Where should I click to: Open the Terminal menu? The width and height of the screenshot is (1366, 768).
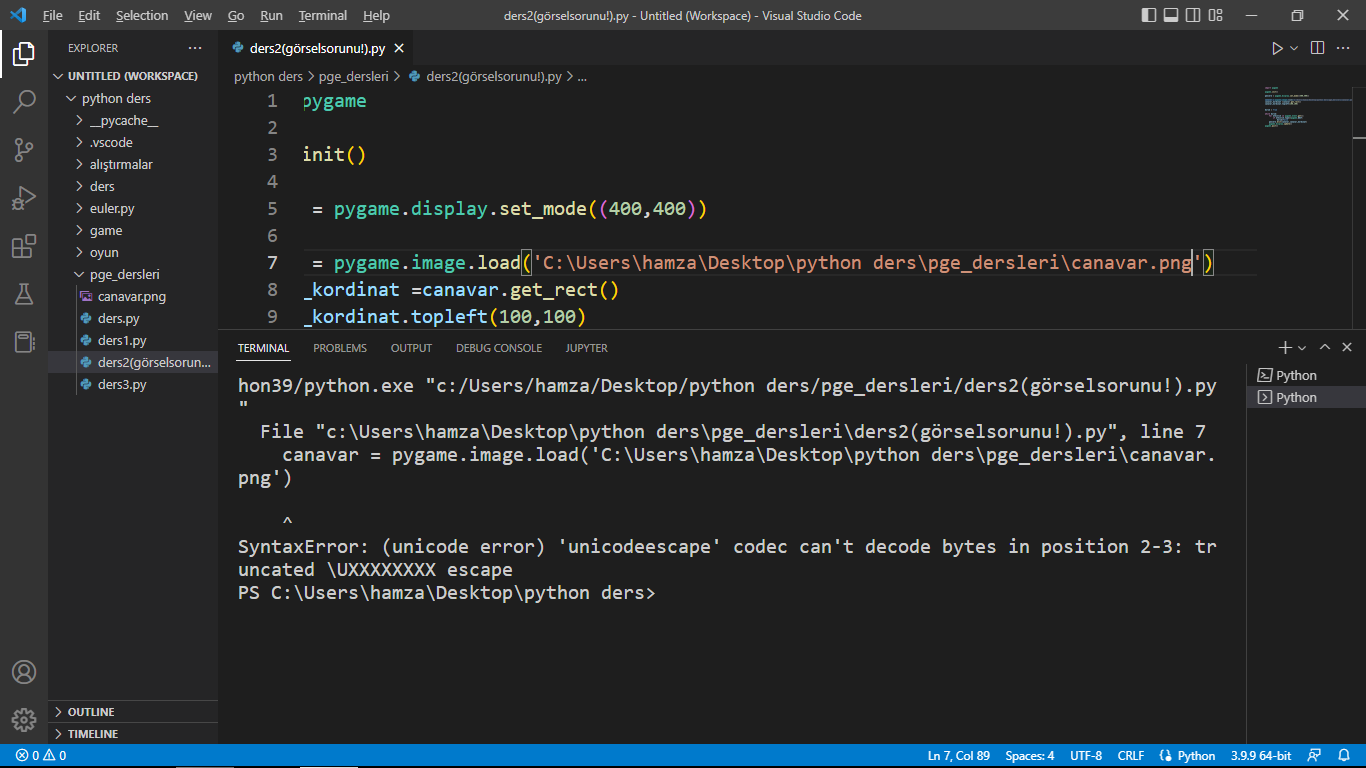pyautogui.click(x=322, y=16)
